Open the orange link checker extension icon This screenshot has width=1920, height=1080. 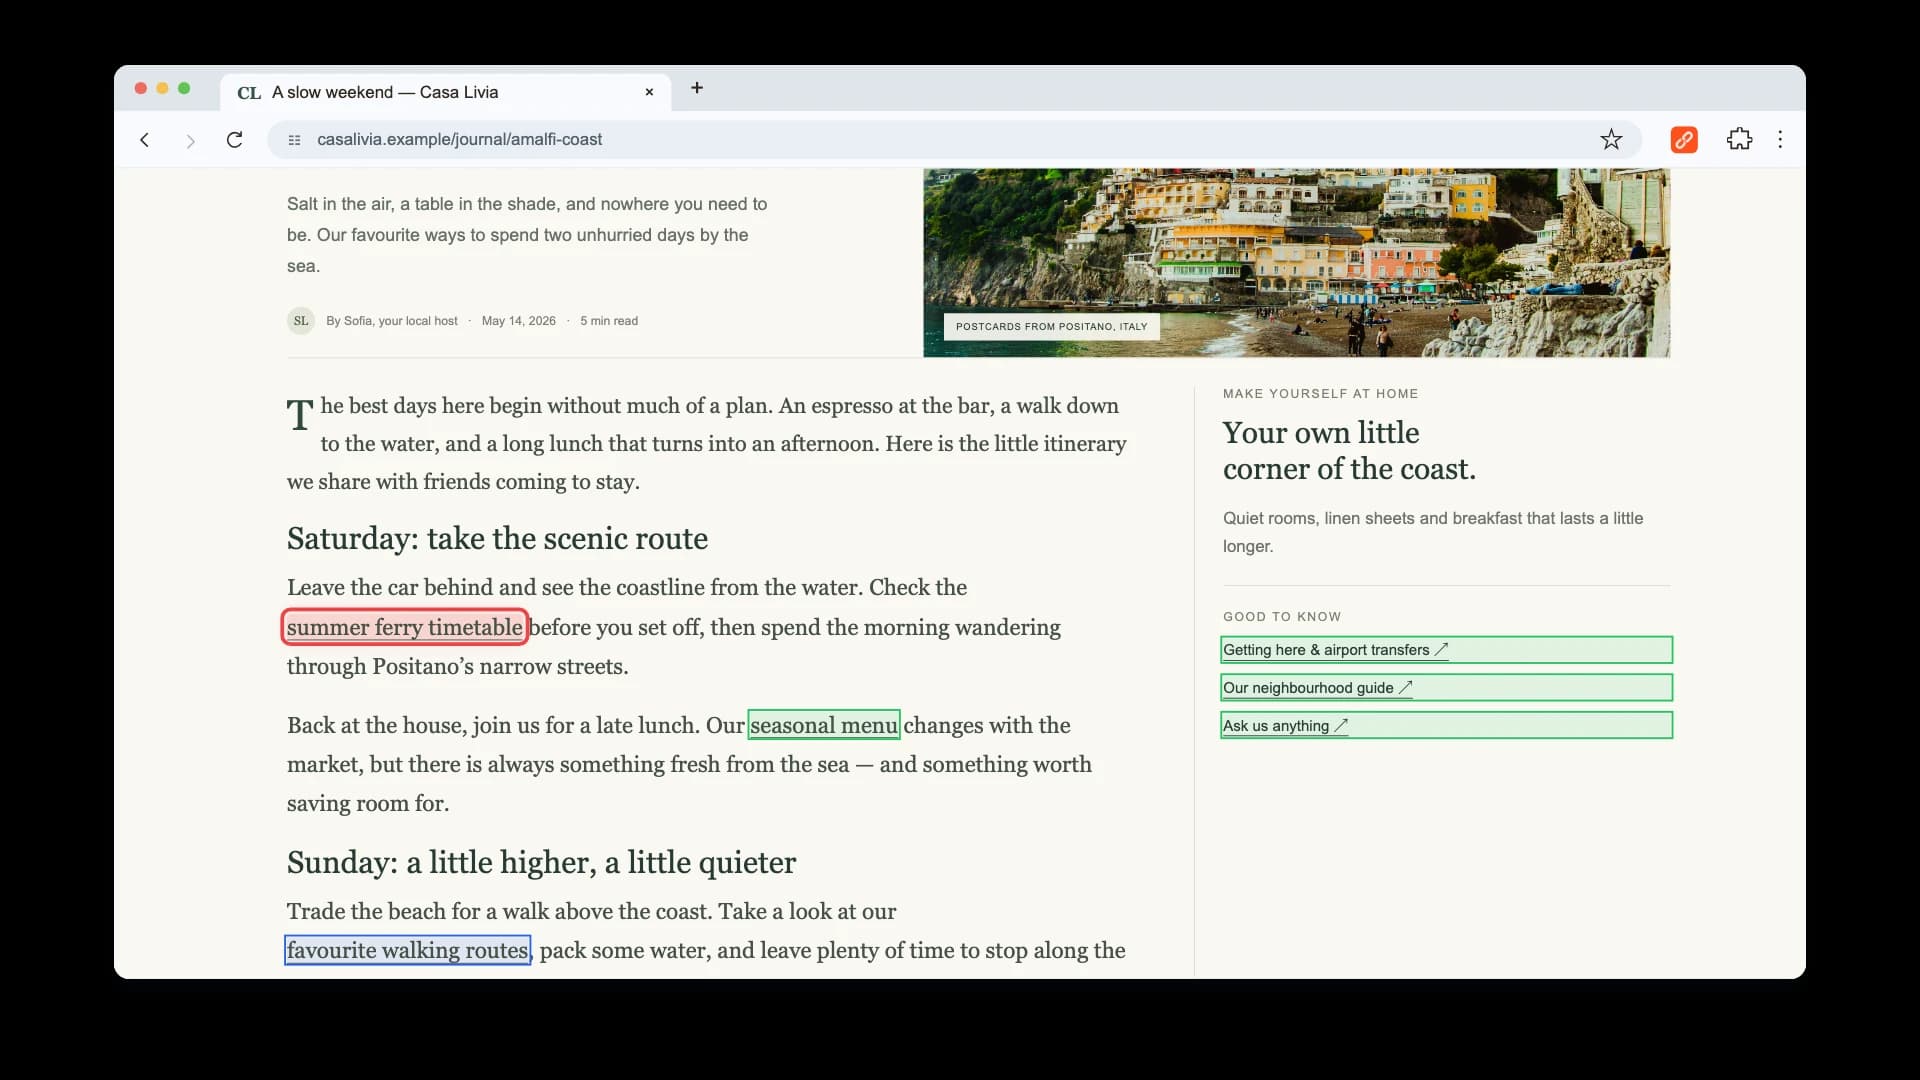pyautogui.click(x=1684, y=140)
